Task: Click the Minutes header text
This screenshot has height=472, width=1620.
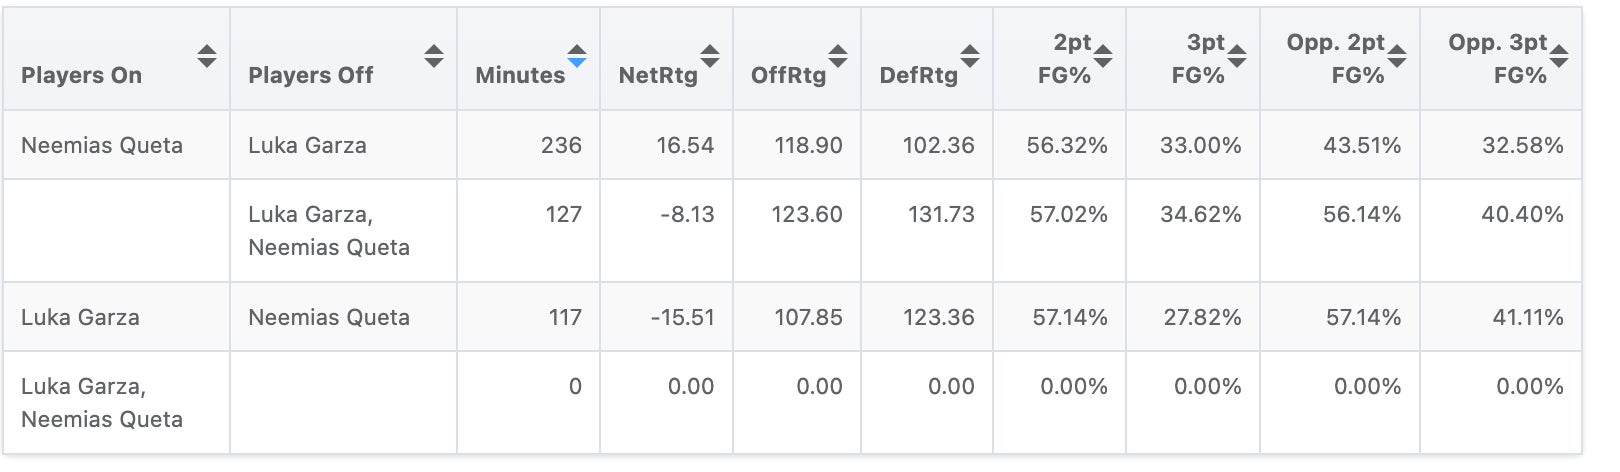Action: pyautogui.click(x=520, y=75)
